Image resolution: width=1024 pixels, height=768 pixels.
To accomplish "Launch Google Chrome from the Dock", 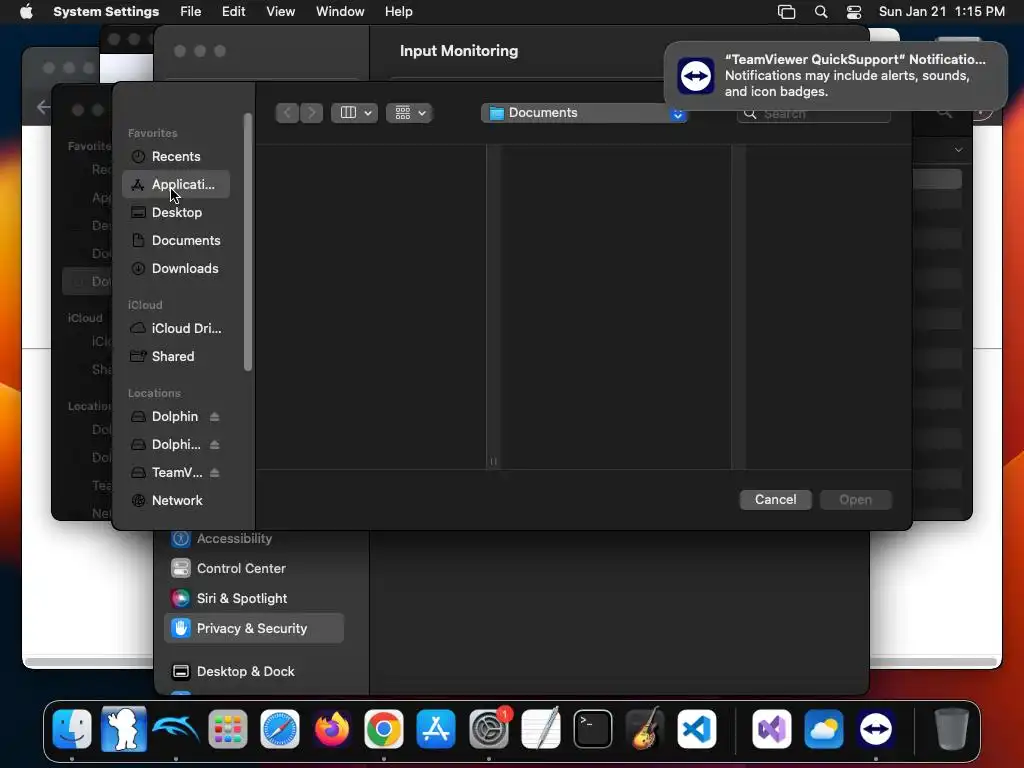I will point(384,729).
